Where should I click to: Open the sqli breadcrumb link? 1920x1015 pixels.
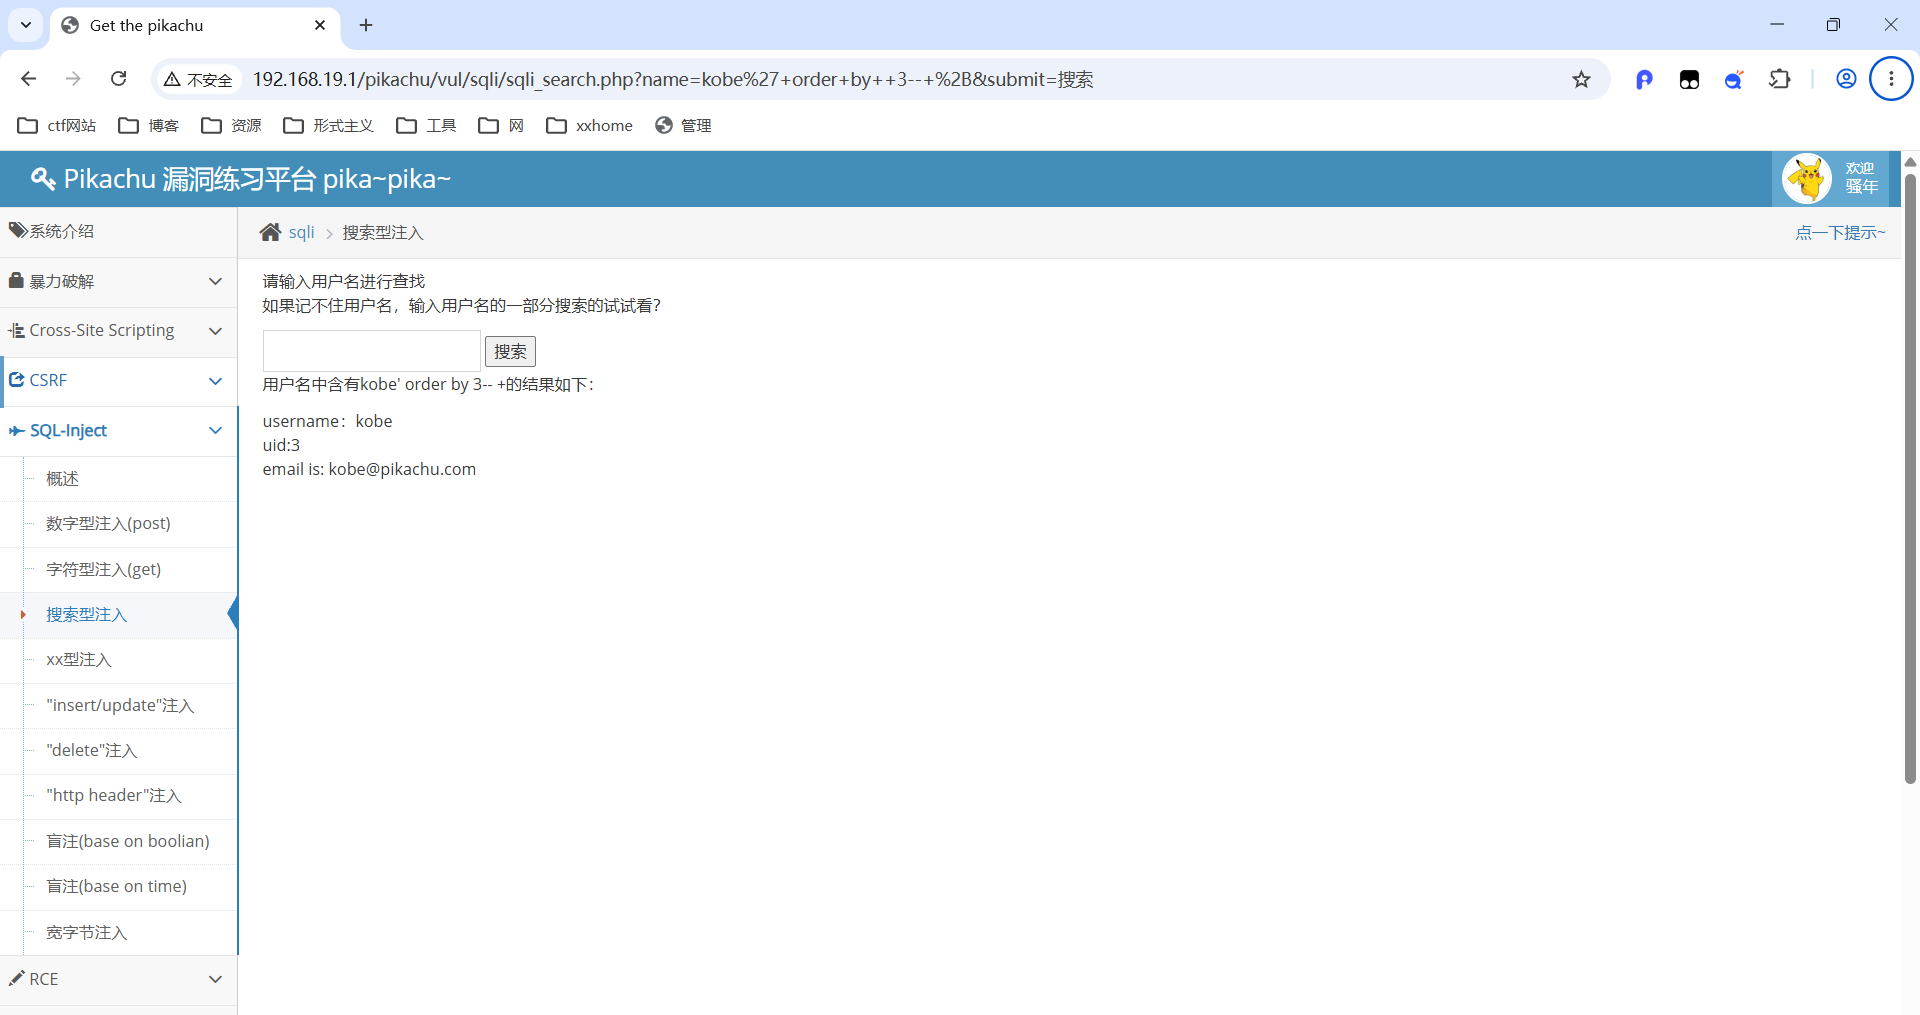point(301,232)
